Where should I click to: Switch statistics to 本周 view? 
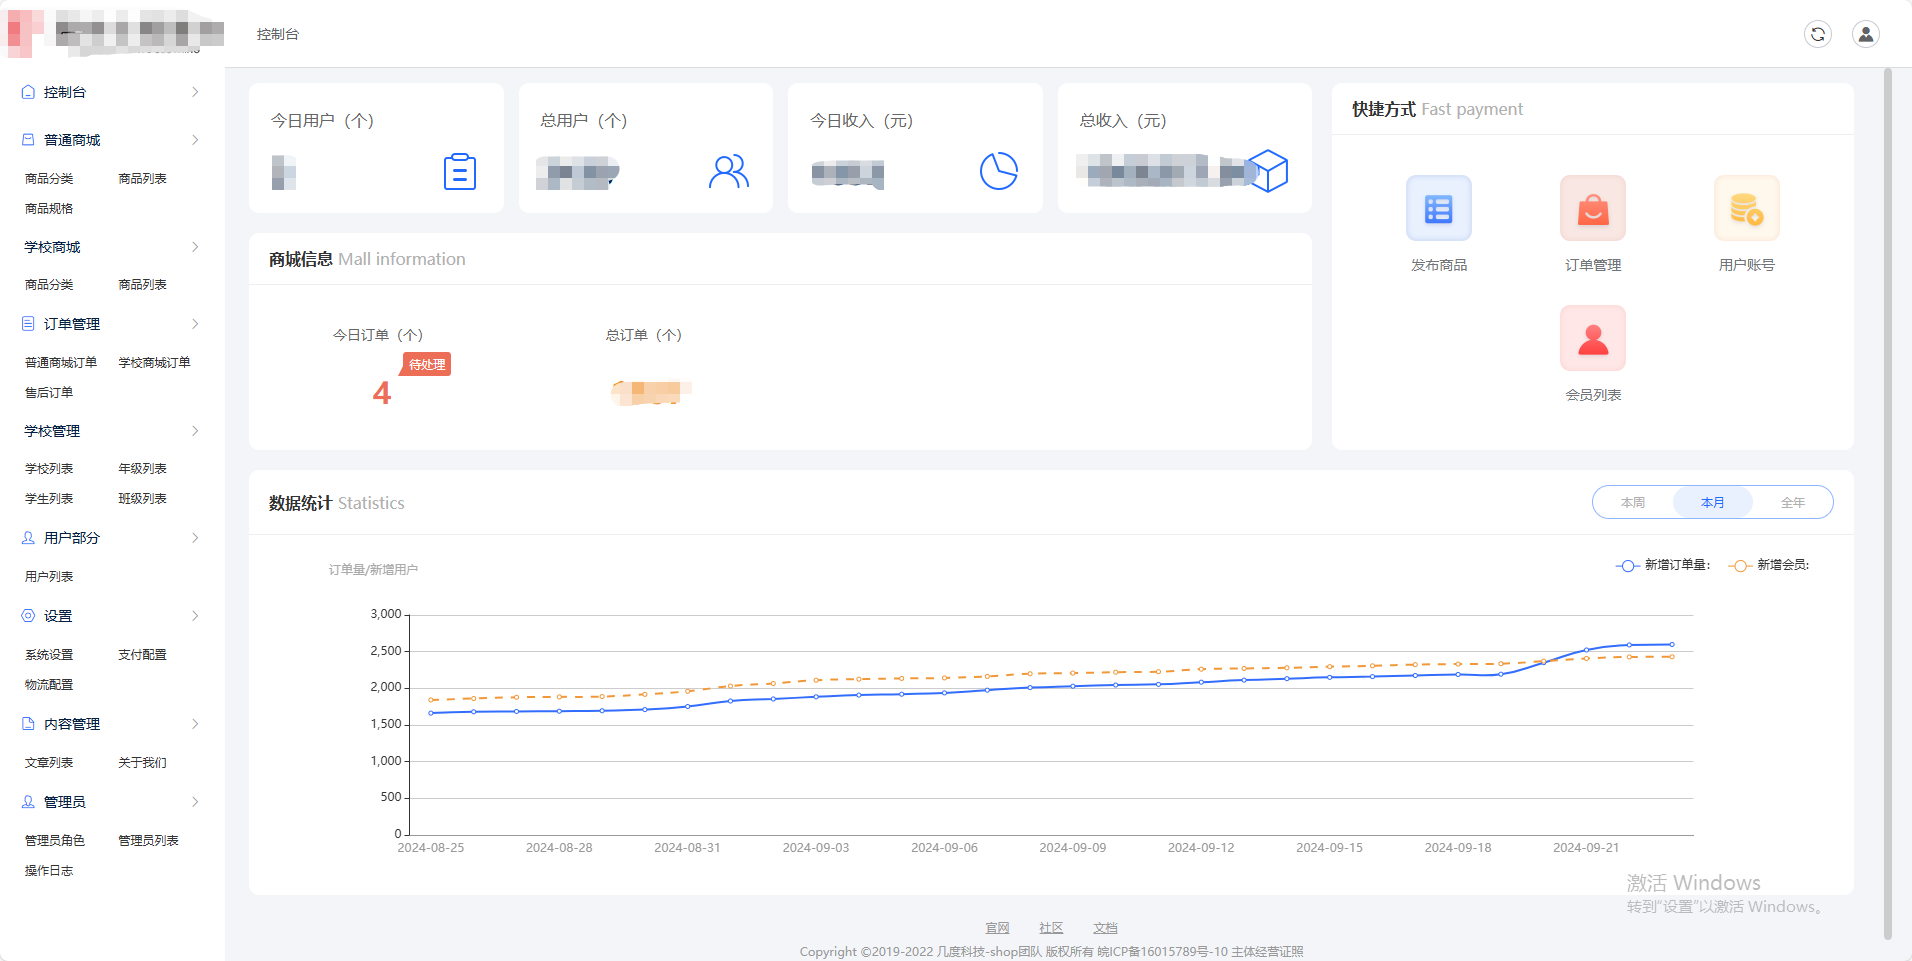pos(1632,502)
